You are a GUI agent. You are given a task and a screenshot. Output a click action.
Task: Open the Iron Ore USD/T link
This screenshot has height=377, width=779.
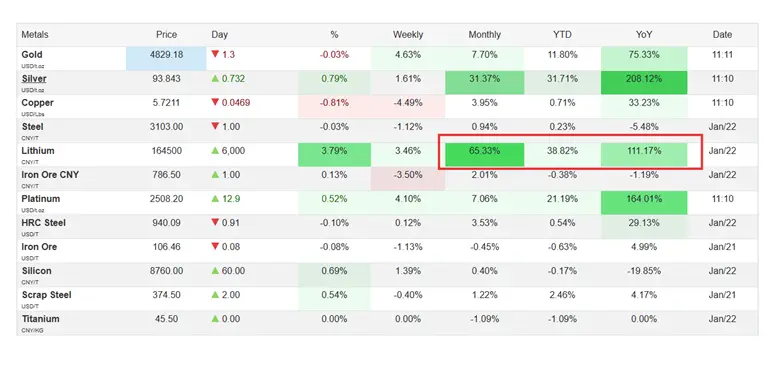point(39,247)
